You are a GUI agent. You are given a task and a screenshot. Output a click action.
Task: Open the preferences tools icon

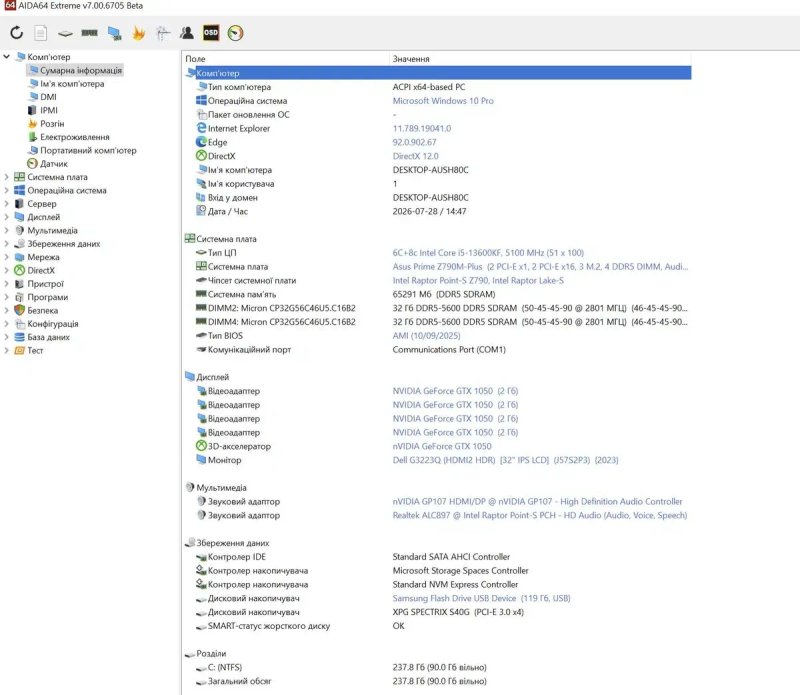[163, 33]
